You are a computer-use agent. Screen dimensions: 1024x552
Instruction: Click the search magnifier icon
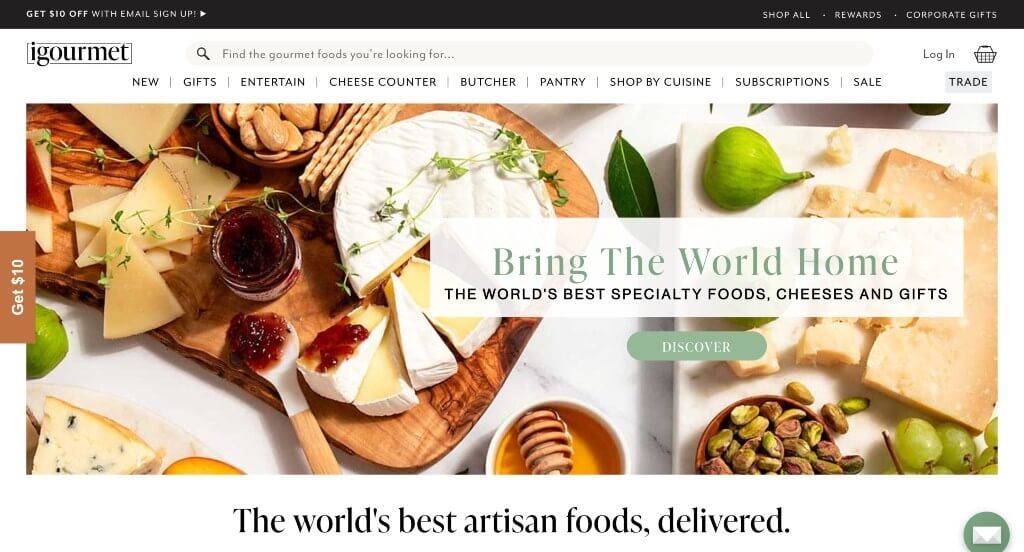click(x=203, y=54)
